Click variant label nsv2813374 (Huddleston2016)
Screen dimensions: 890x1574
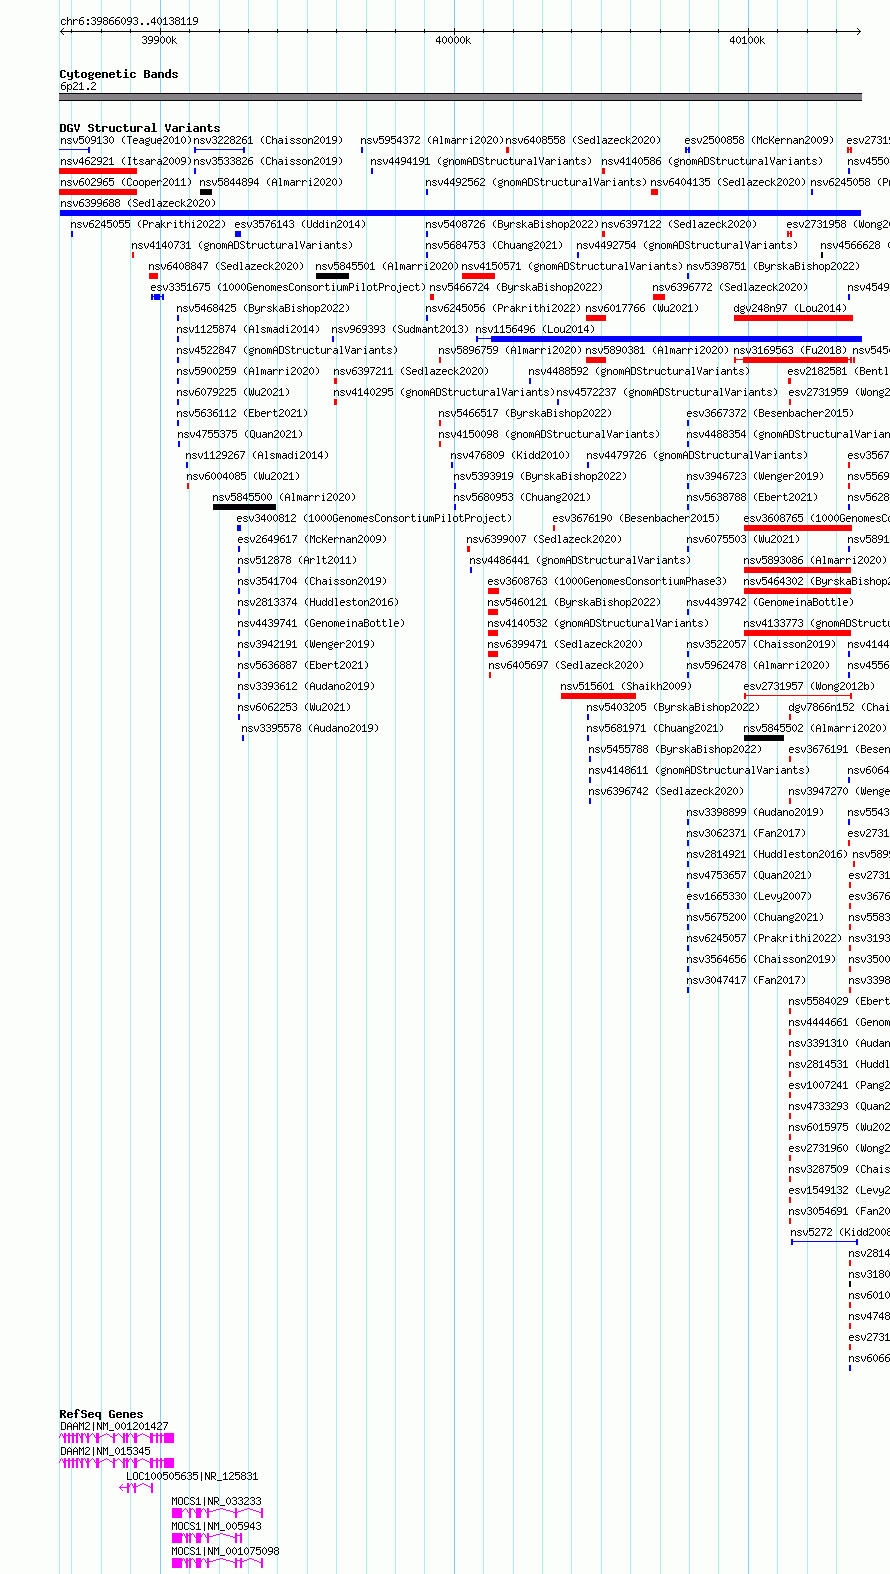pos(318,602)
